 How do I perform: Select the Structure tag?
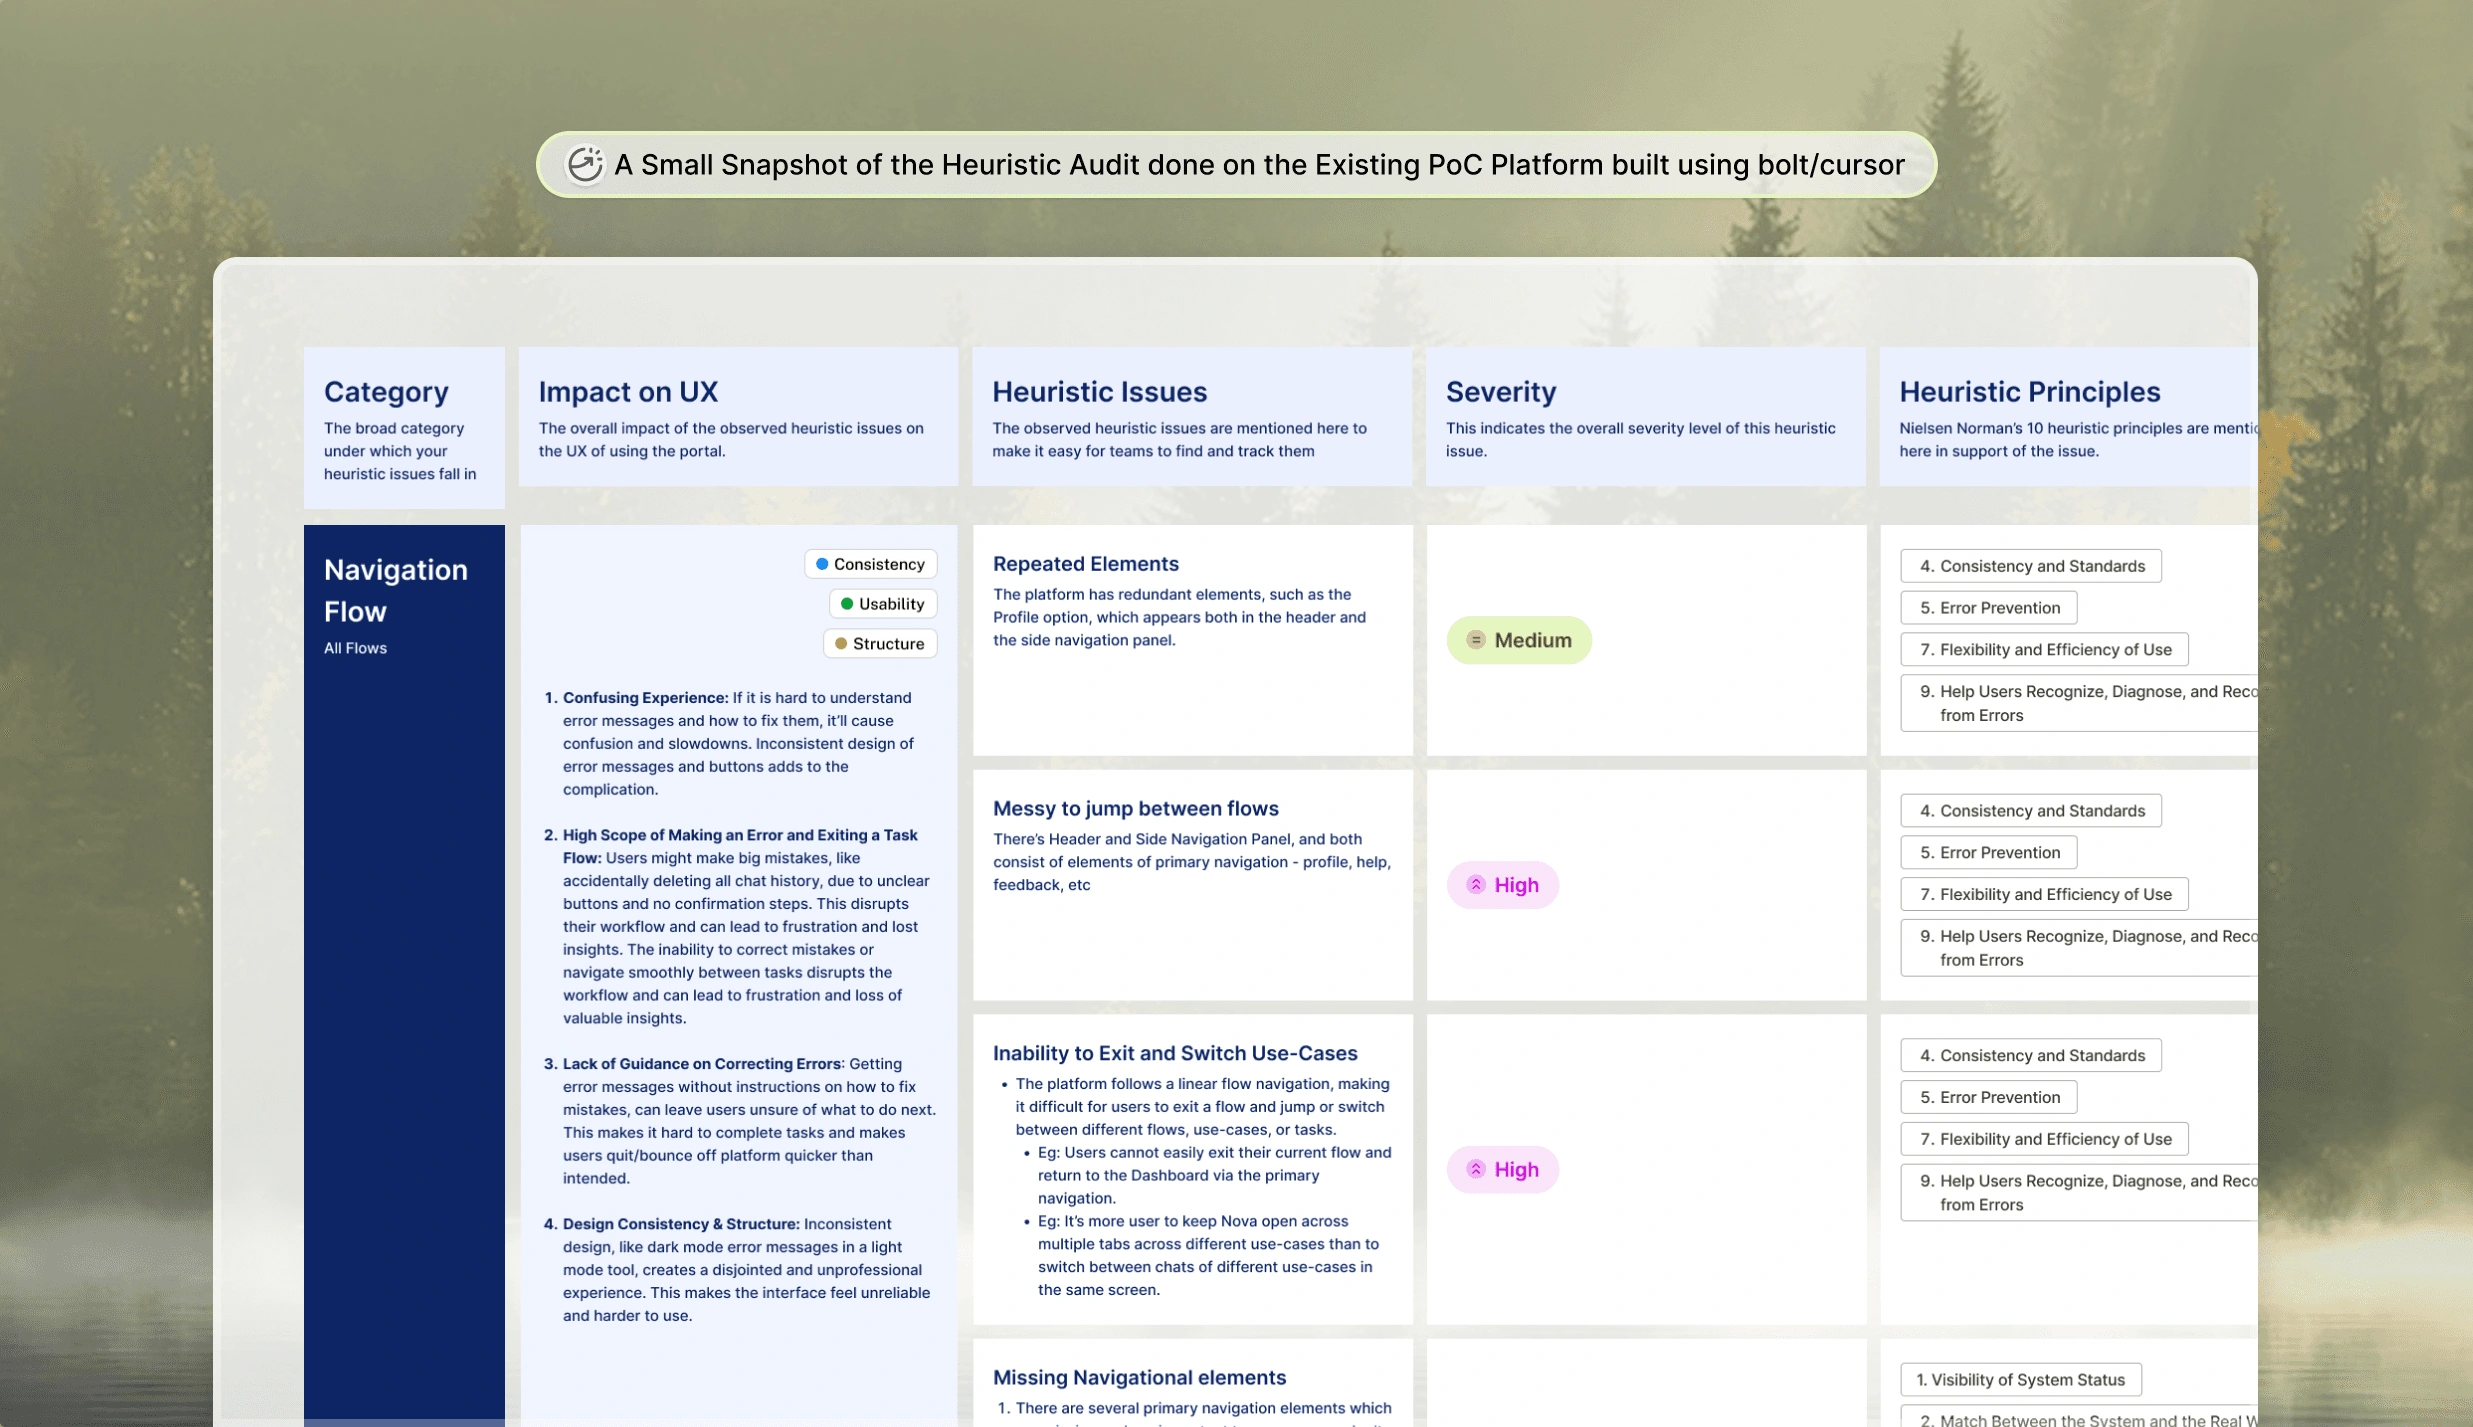pyautogui.click(x=880, y=644)
